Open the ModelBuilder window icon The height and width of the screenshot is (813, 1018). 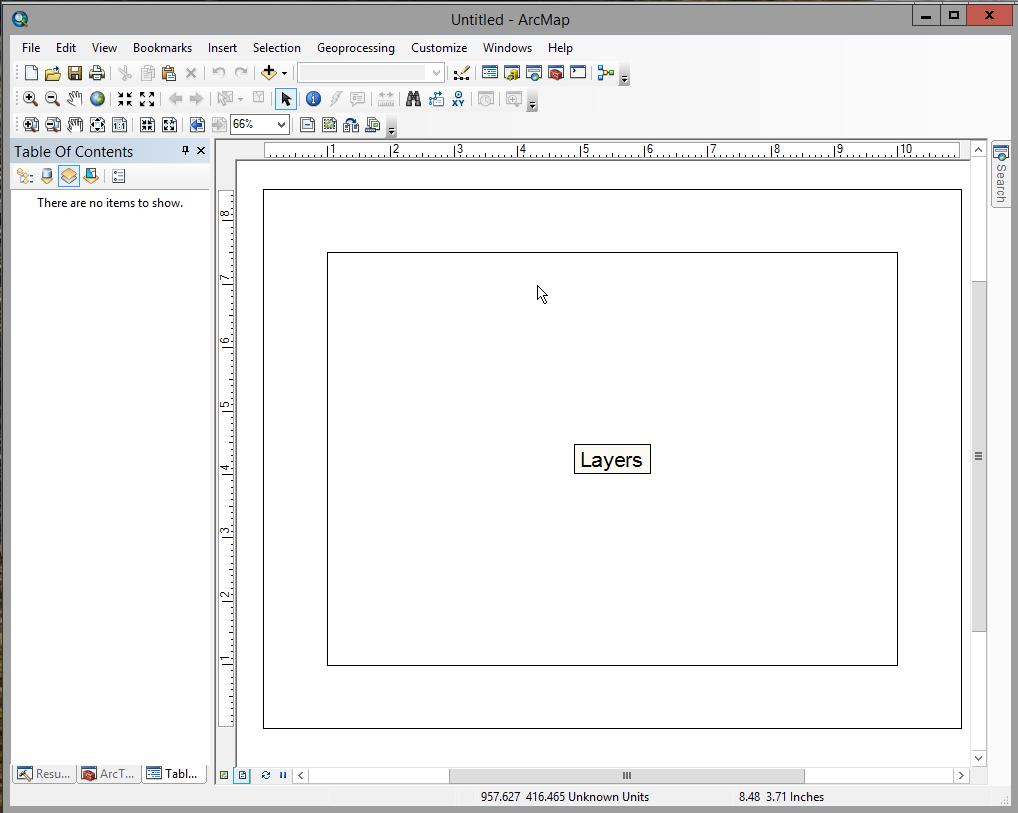point(606,73)
